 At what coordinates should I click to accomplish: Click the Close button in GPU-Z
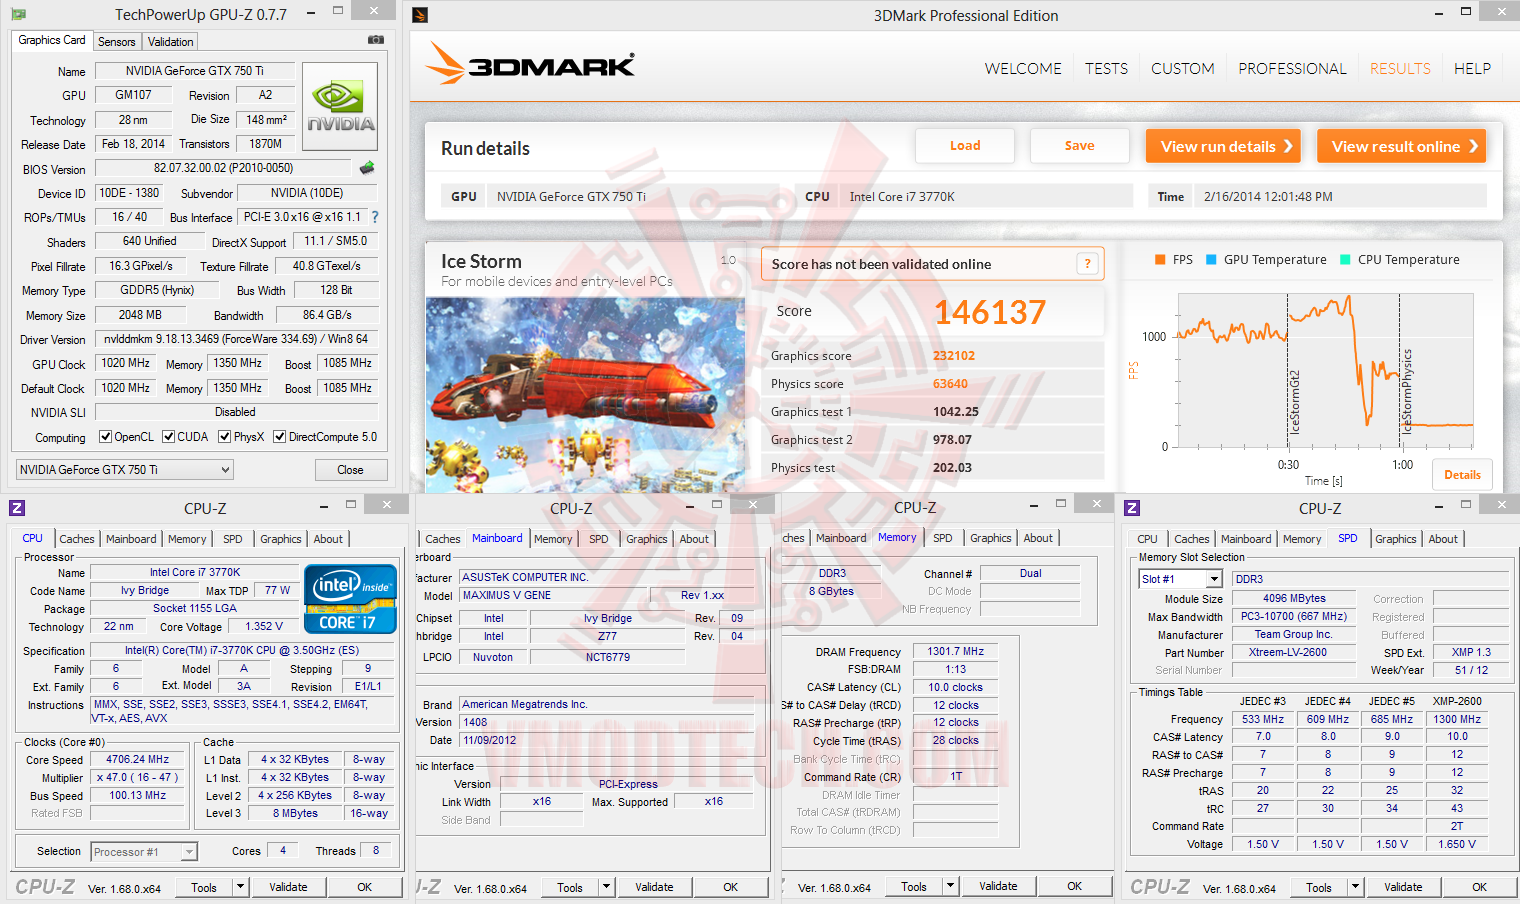350,470
